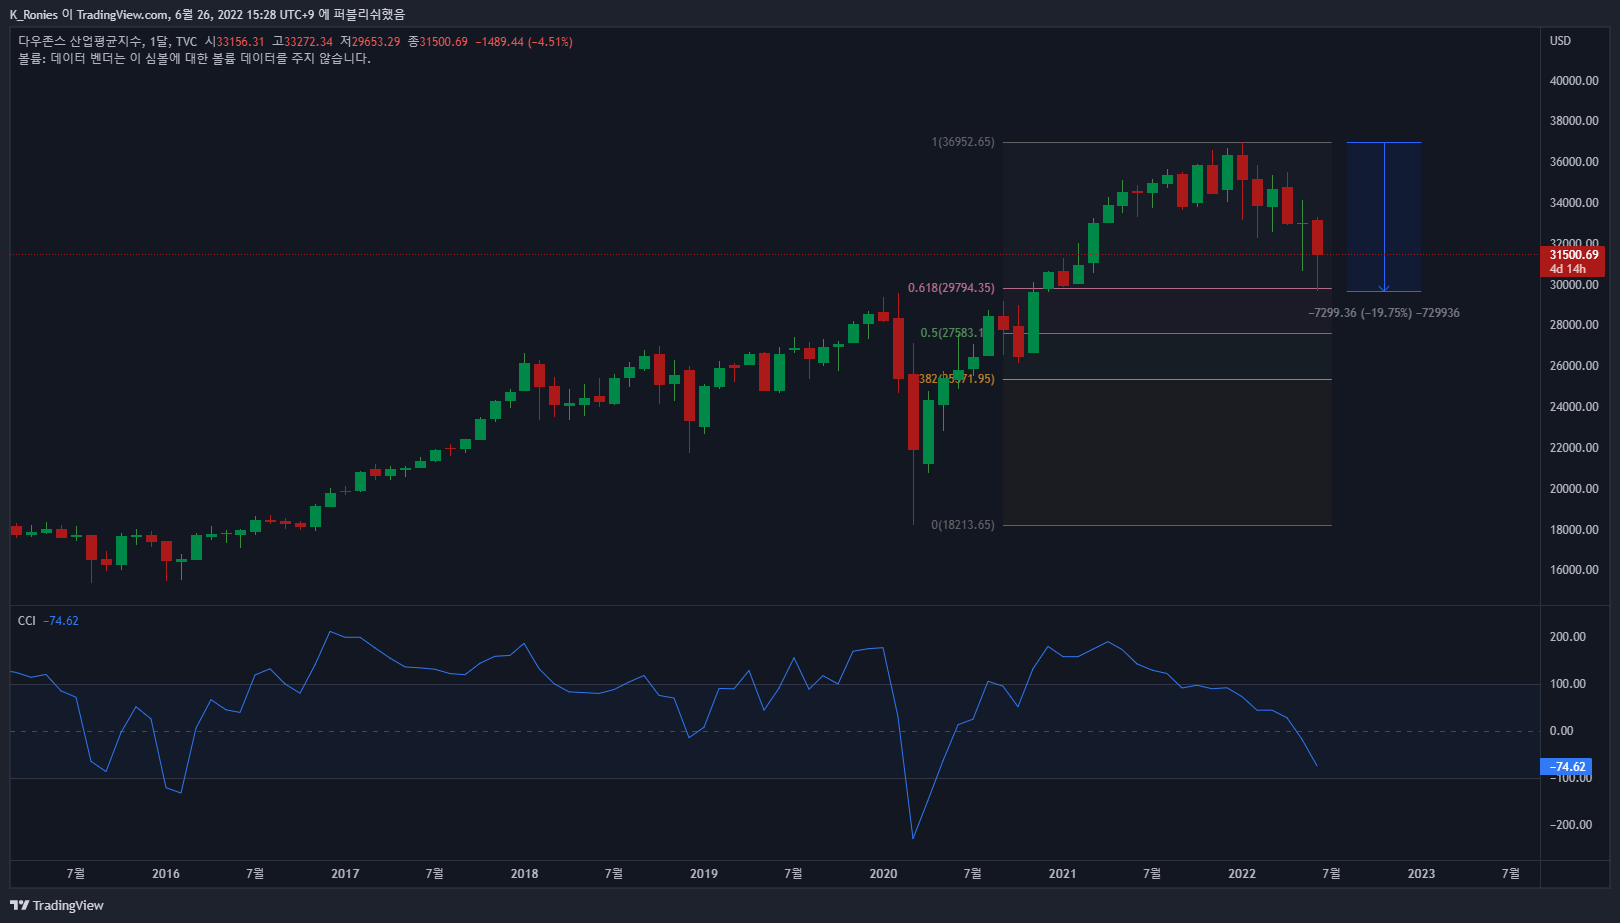Select the symbol title 다우존스 산업평균지수, 1달, TVC

click(x=107, y=42)
